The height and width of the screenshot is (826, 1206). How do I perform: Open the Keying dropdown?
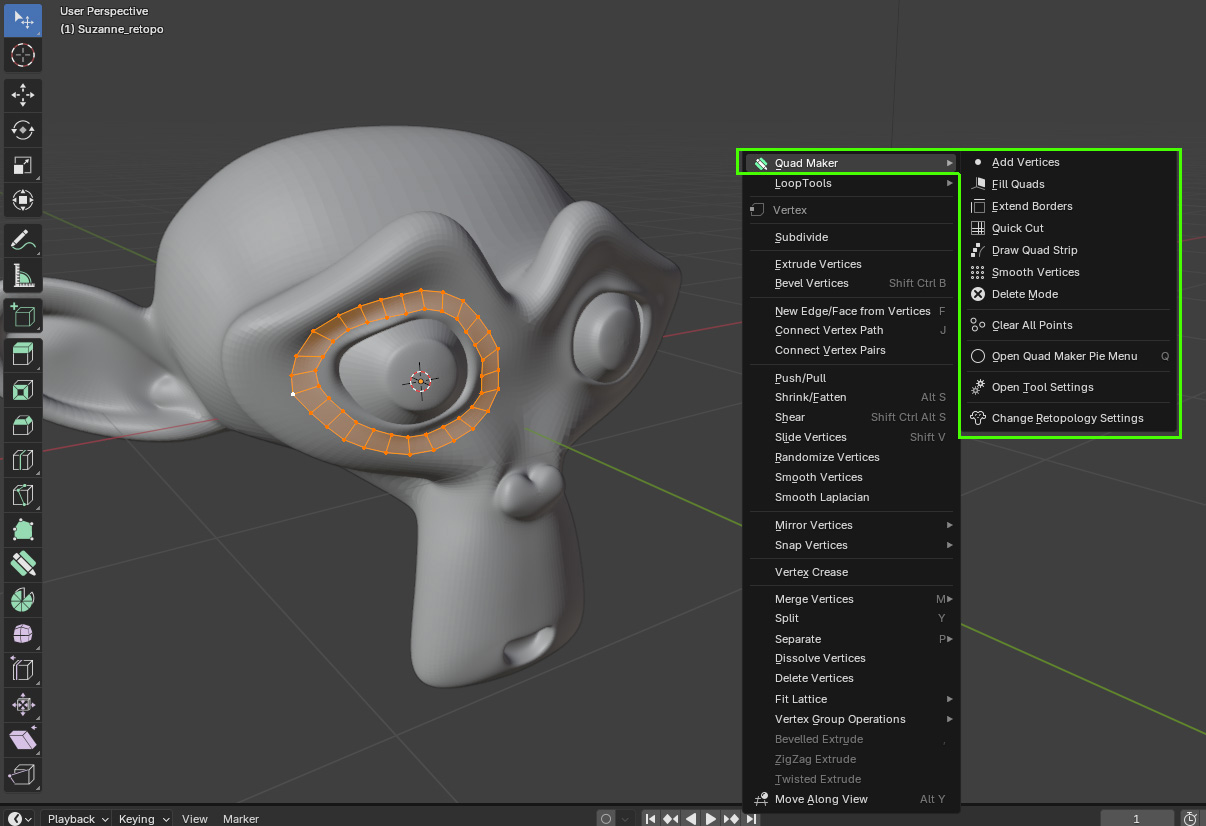click(142, 818)
